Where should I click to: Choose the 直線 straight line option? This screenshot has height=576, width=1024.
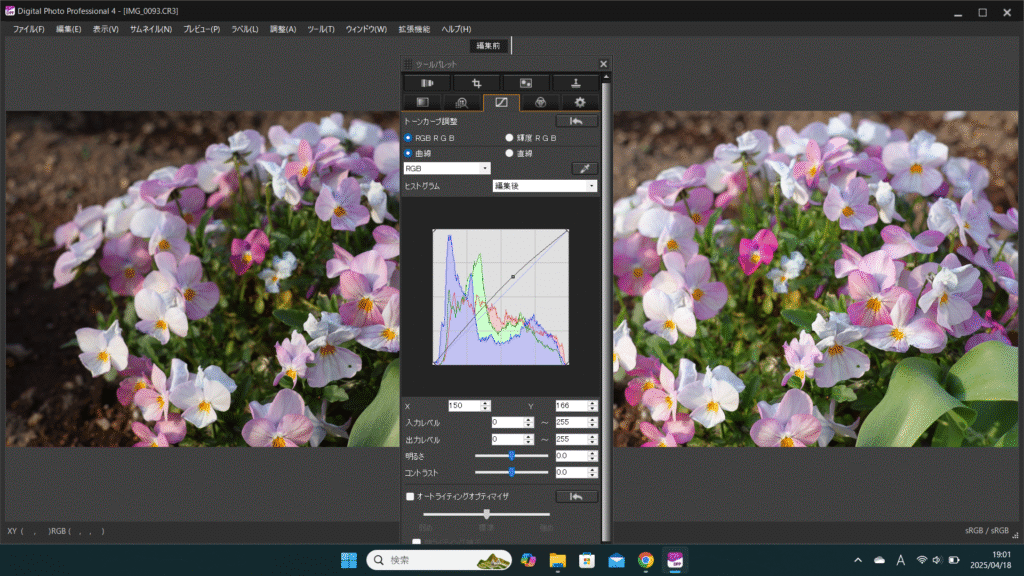(509, 153)
